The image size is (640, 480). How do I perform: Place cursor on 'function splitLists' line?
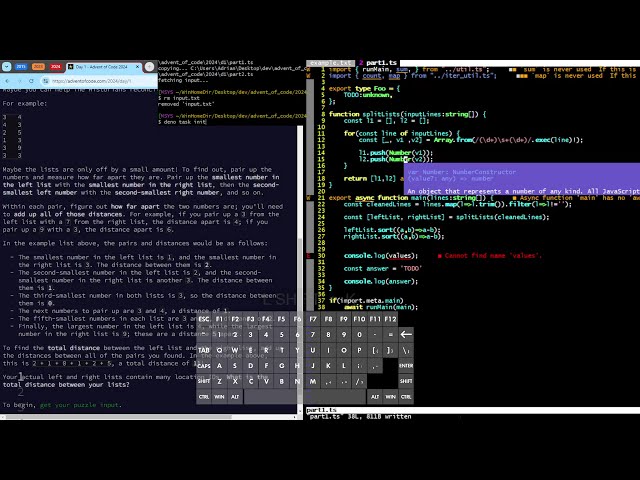pyautogui.click(x=407, y=114)
